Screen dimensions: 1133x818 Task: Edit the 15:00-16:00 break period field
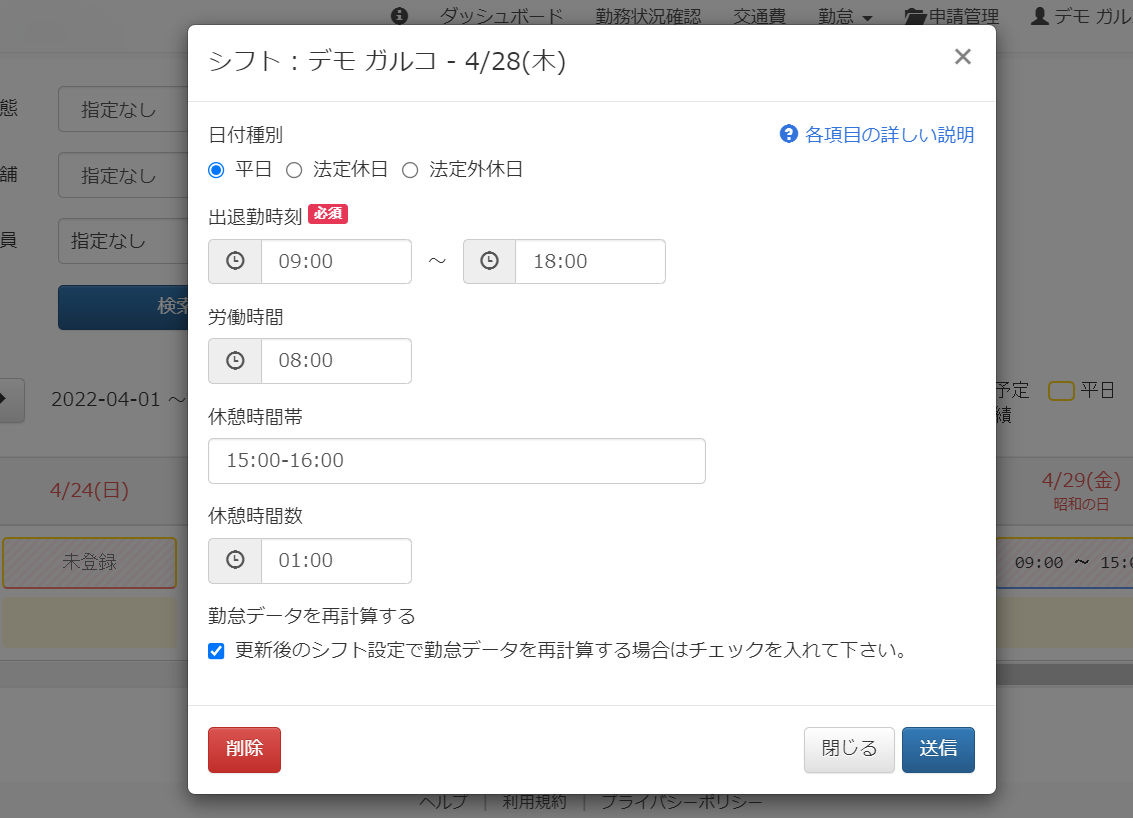coord(457,461)
